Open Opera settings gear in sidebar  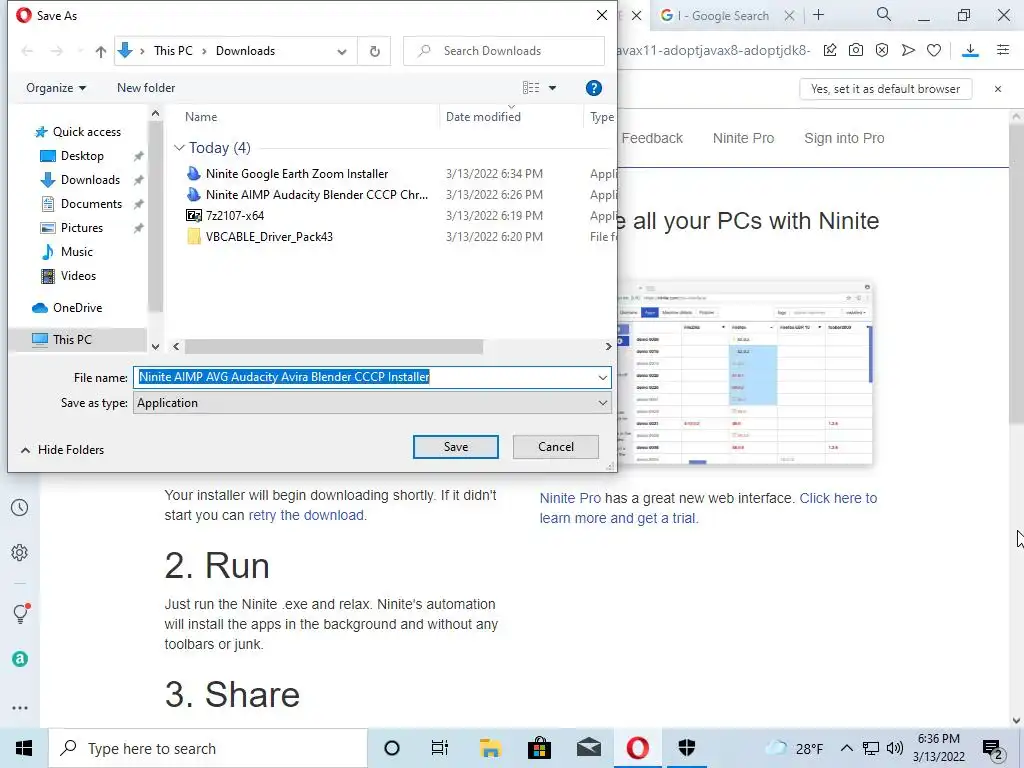20,552
